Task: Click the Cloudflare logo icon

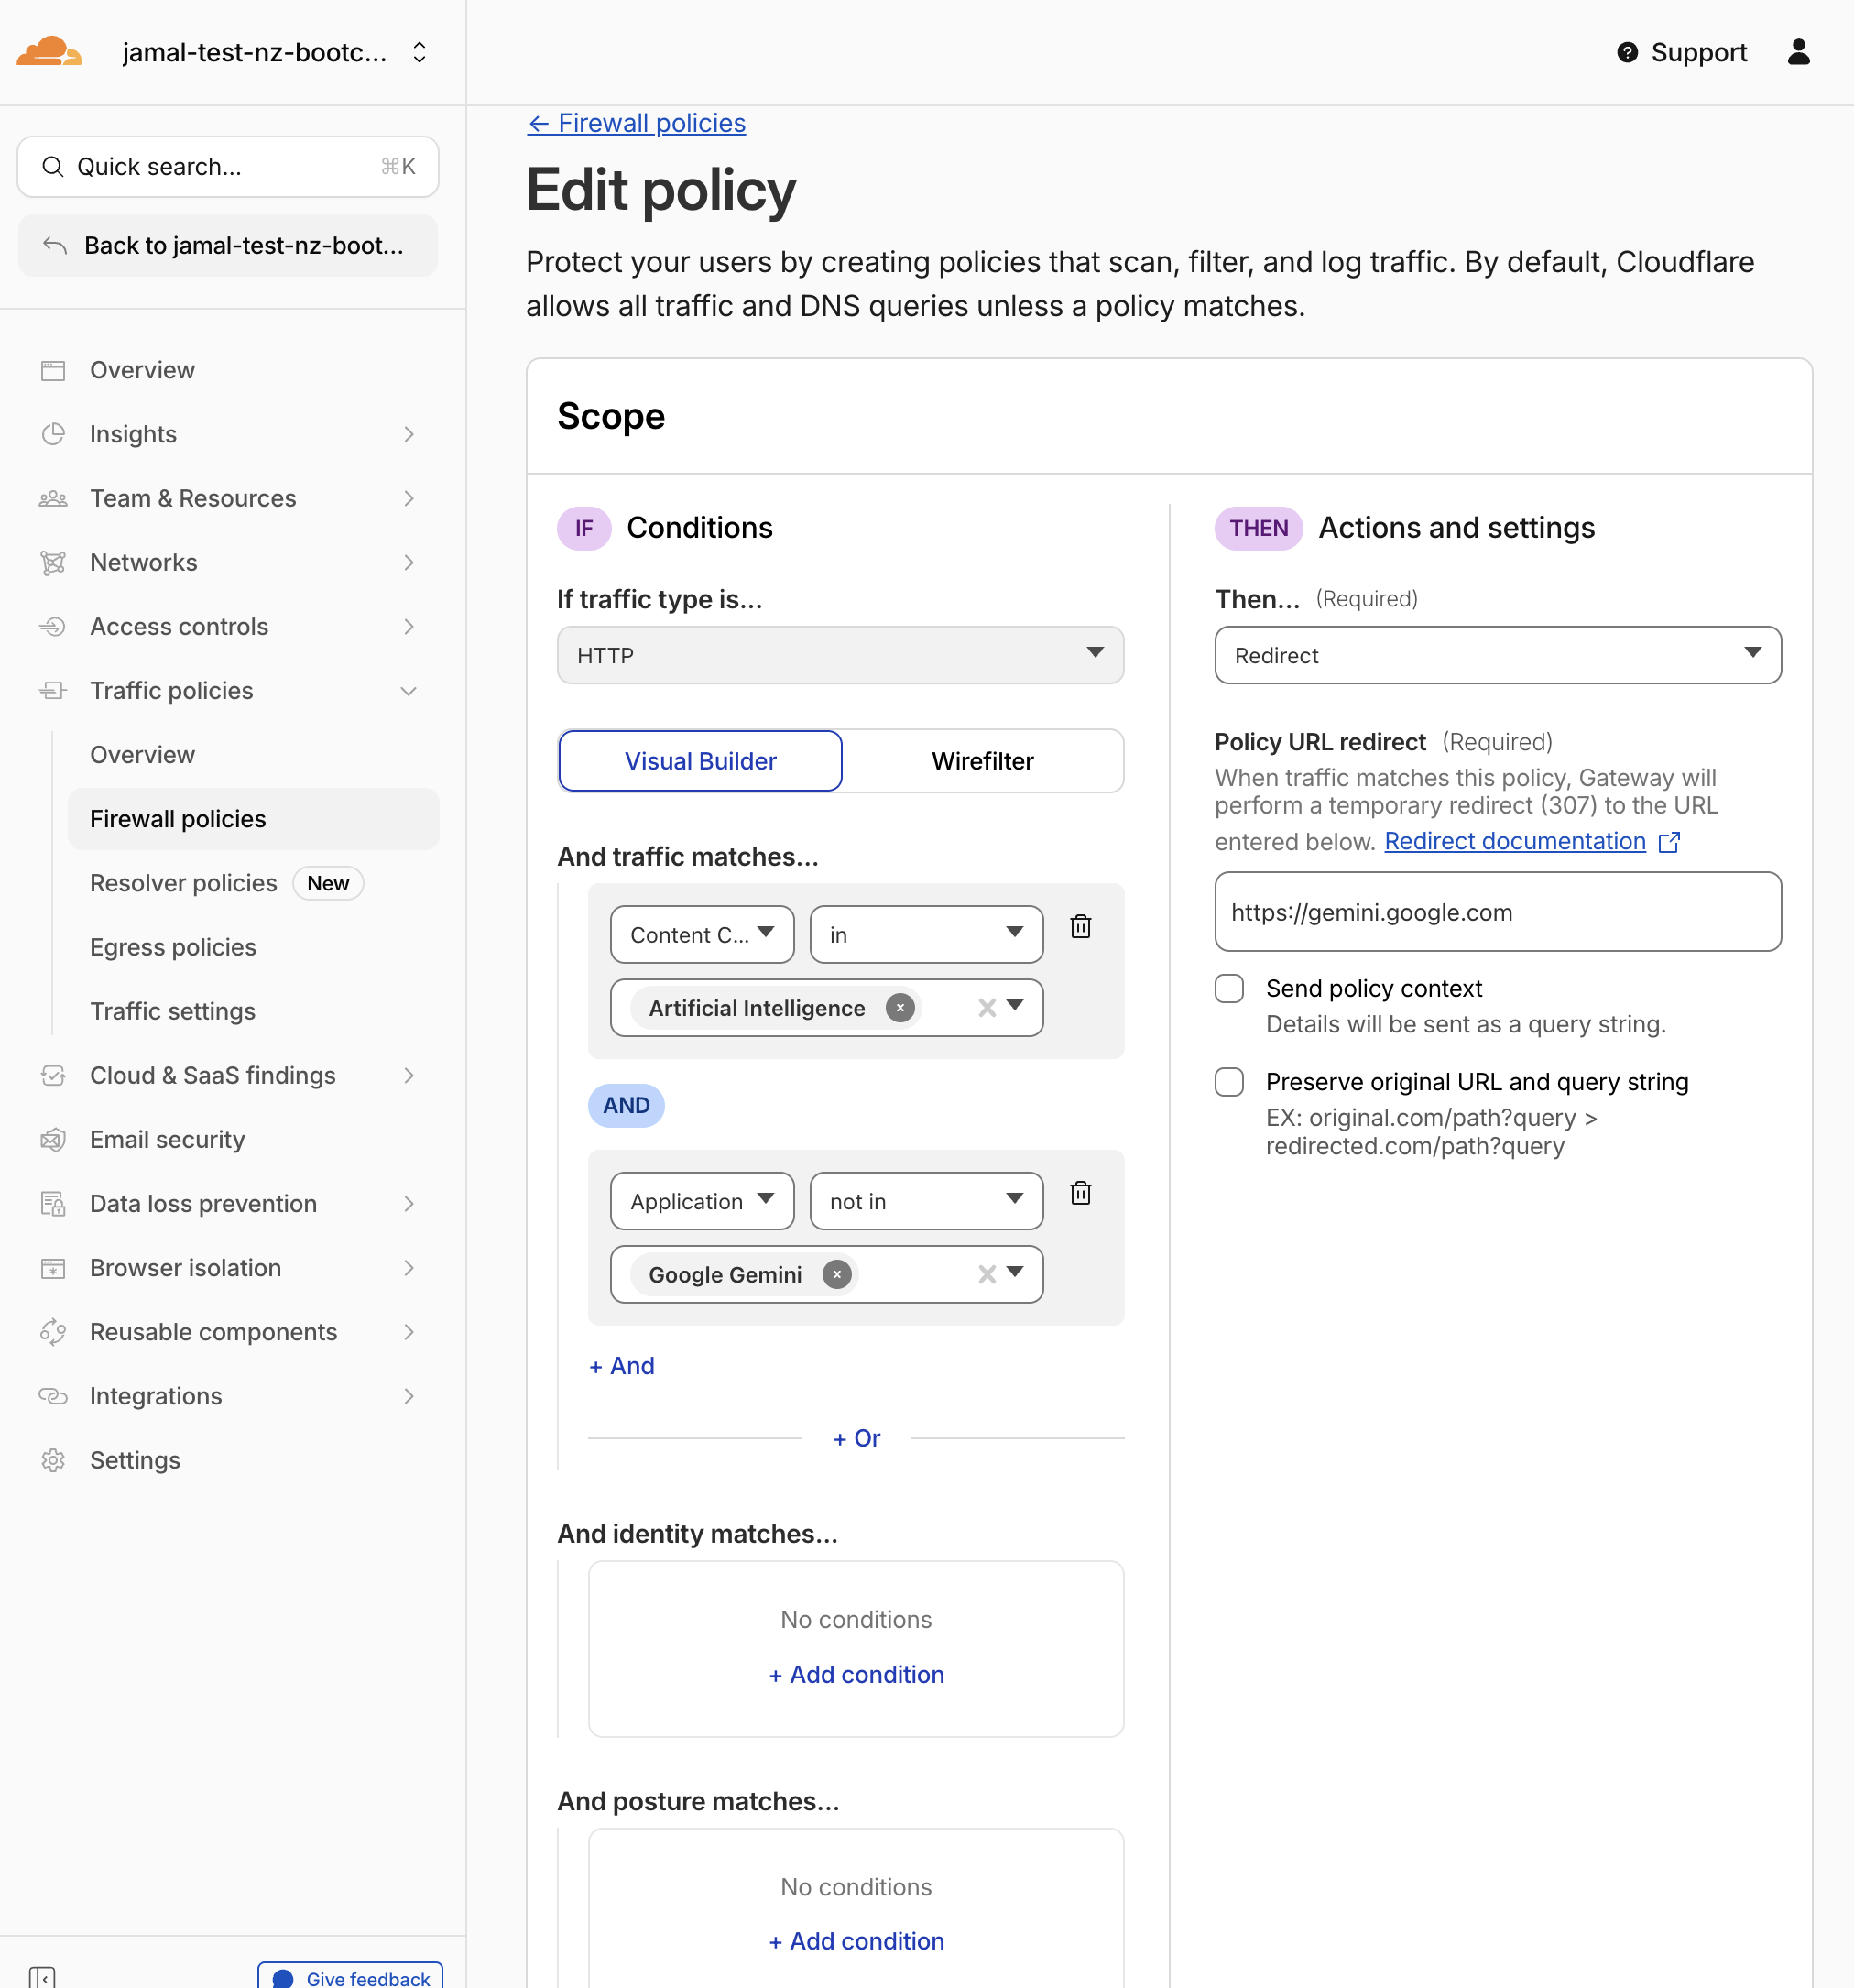Action: tap(48, 52)
